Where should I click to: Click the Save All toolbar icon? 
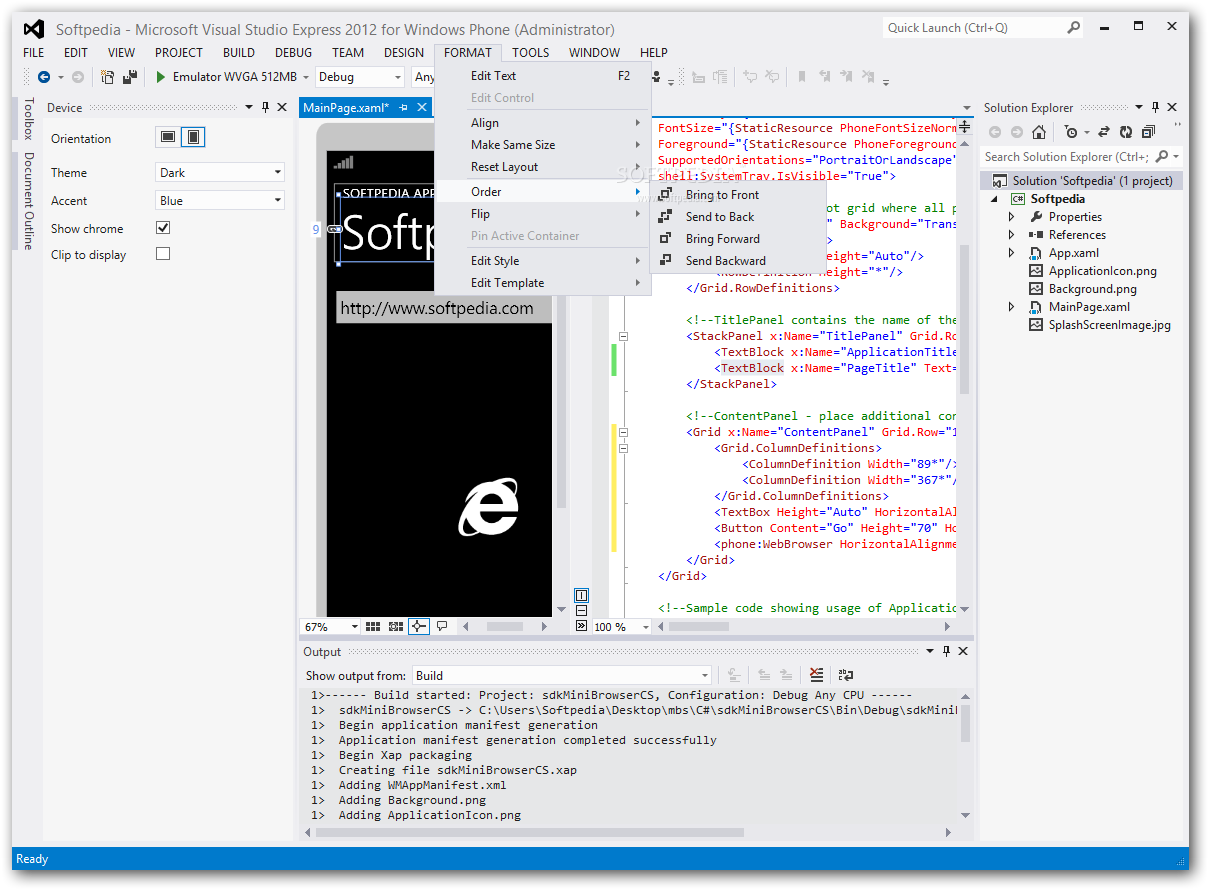[x=131, y=77]
